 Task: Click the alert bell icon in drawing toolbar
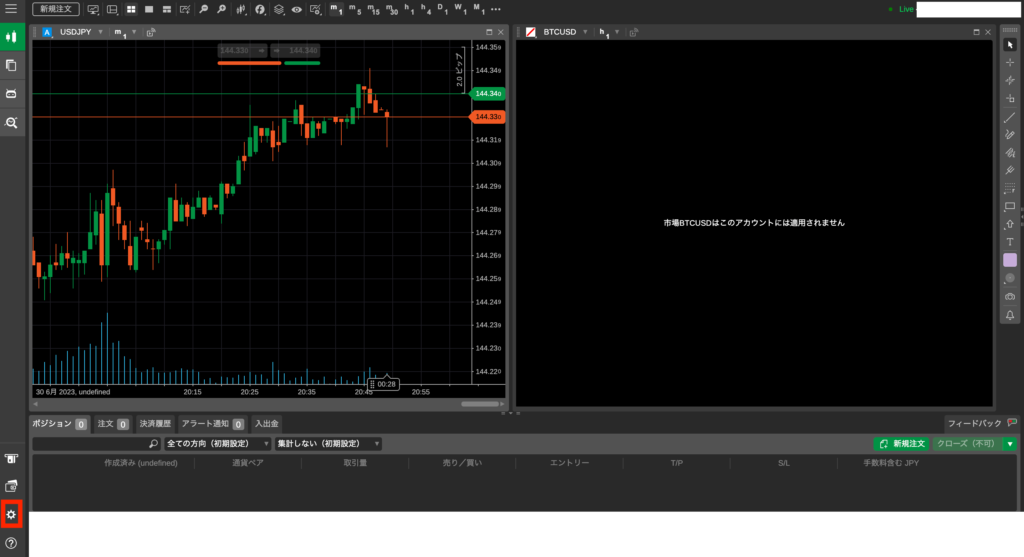1009,315
